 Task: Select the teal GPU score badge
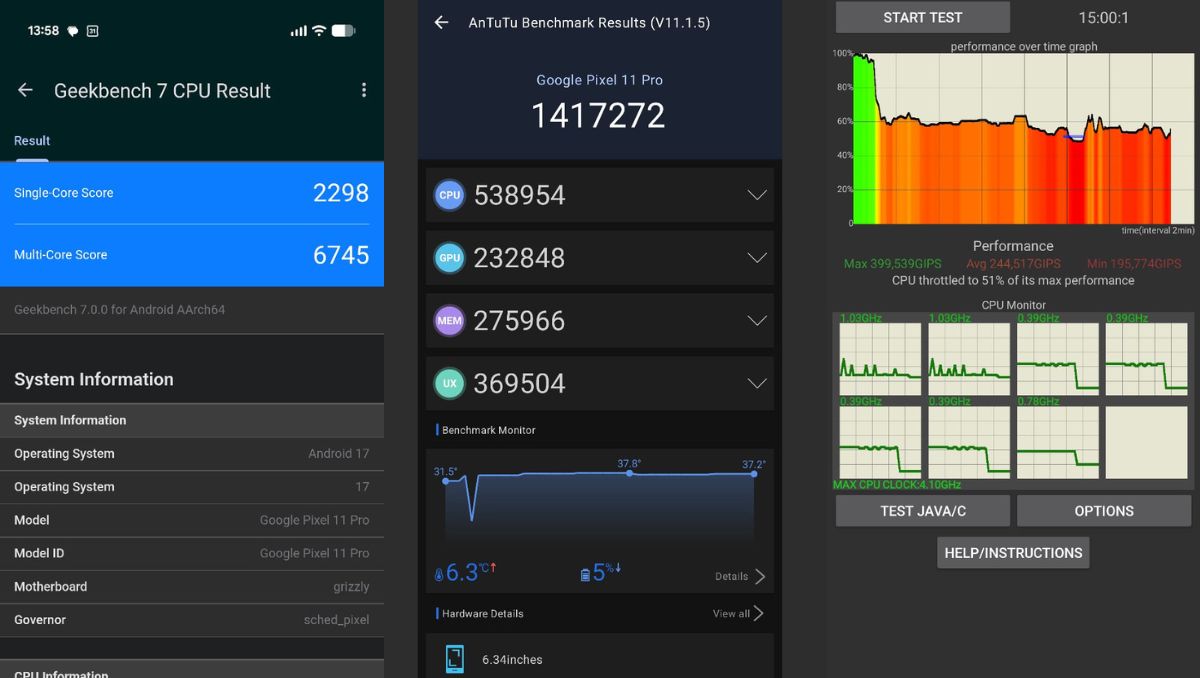click(450, 258)
